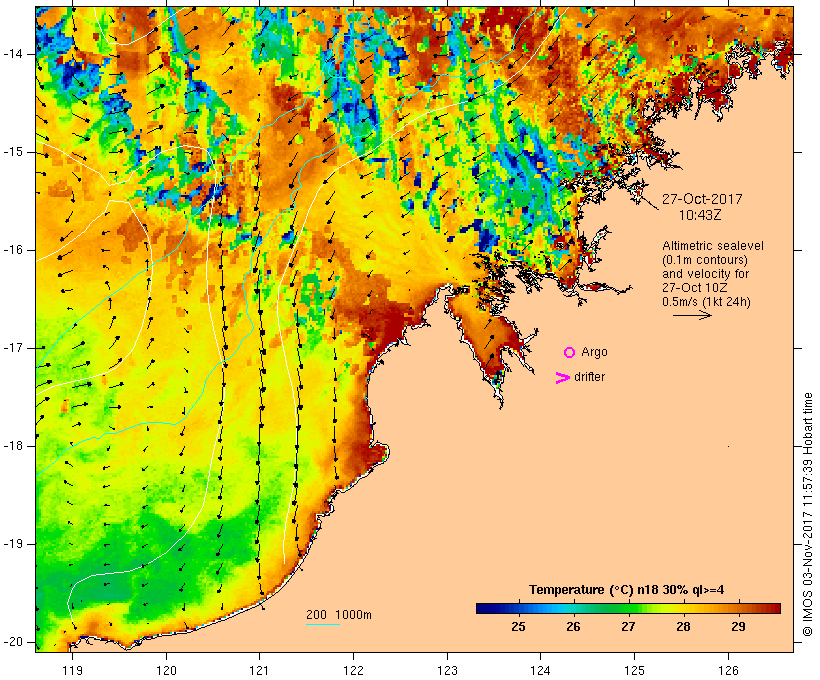Click the '(0.1m contours)' text line
The image size is (820, 680).
point(705,260)
